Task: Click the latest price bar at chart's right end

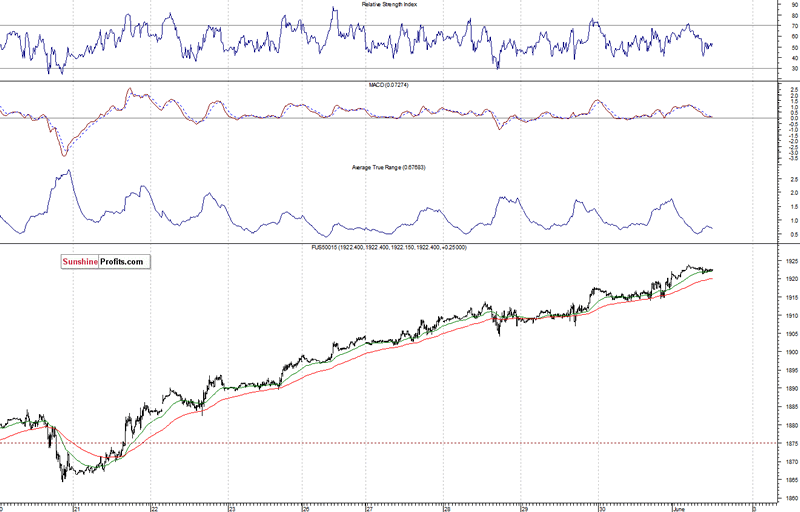Action: click(x=711, y=270)
